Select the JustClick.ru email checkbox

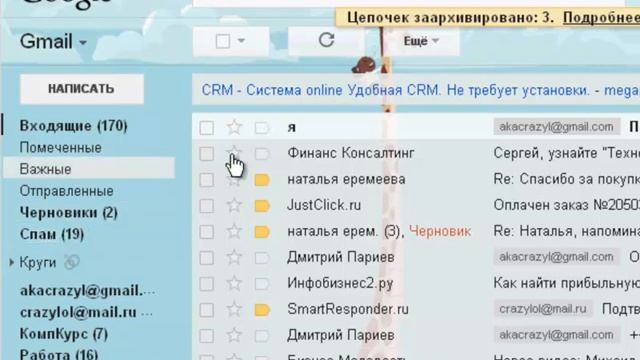pos(207,206)
